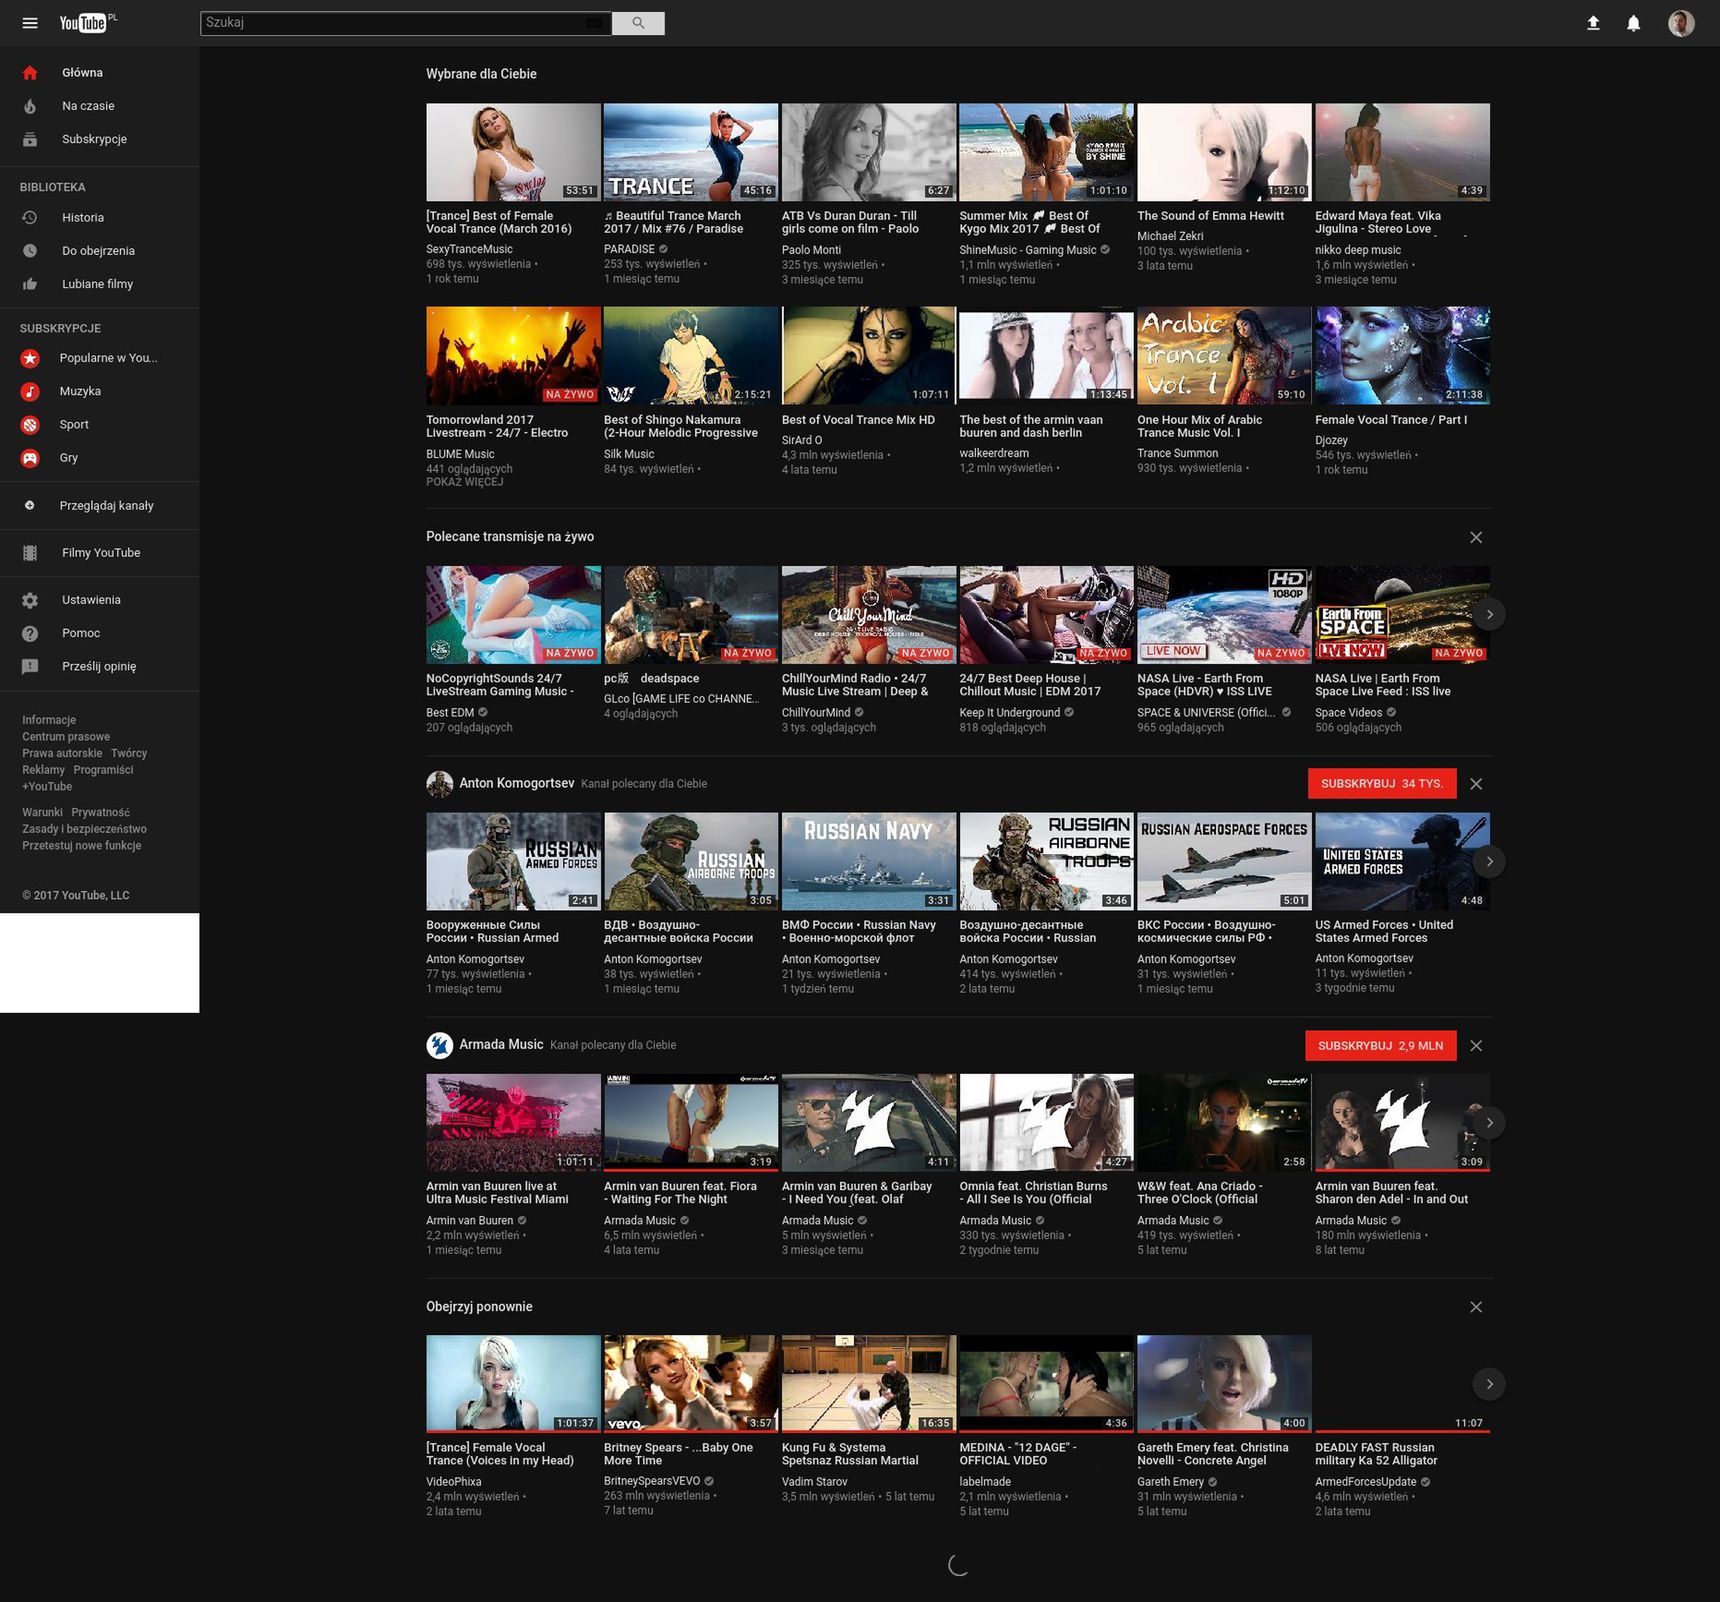Screen dimensions: 1720x1602
Task: Open the Prywatność footer link
Action: [100, 813]
